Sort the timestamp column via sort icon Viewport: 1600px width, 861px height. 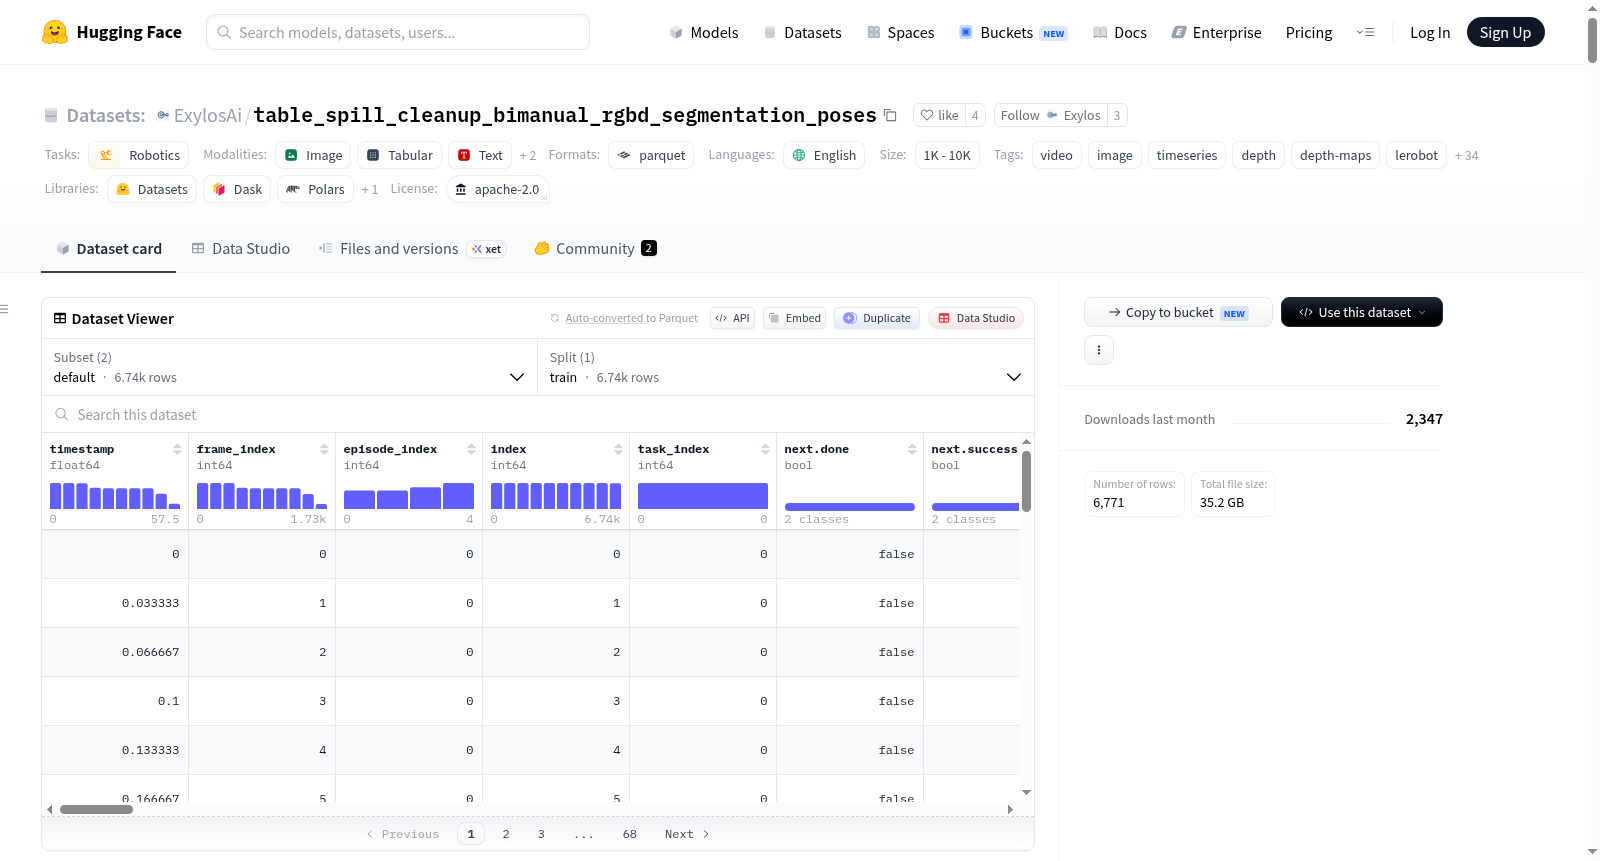pyautogui.click(x=177, y=449)
